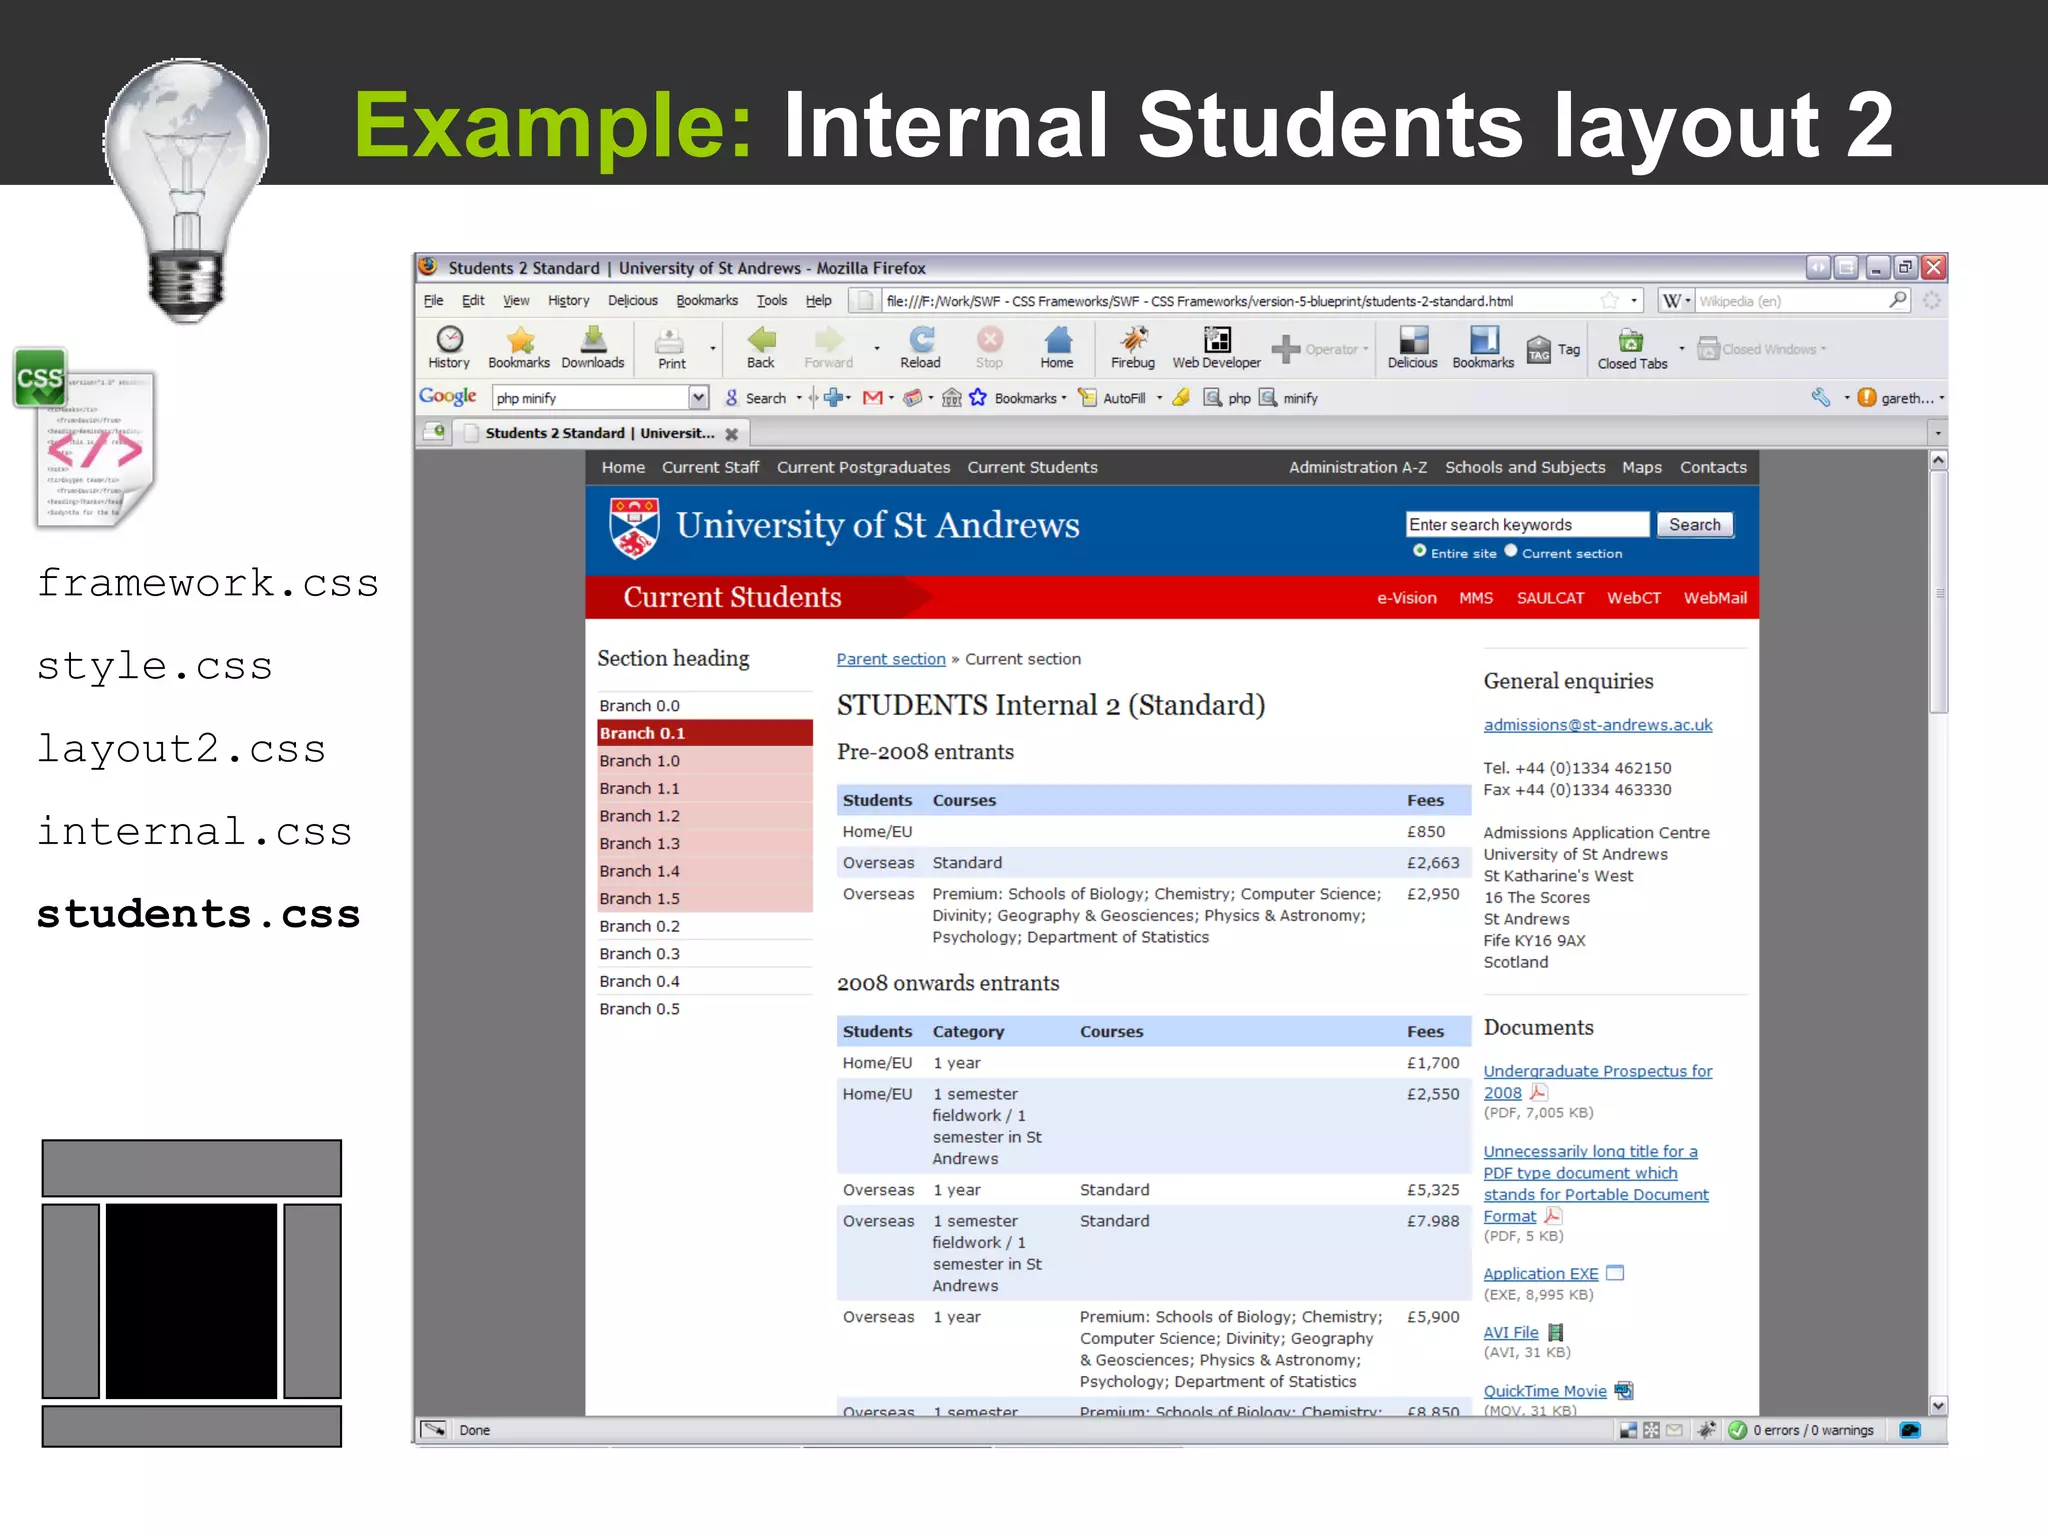
Task: Reload the current page
Action: [920, 348]
